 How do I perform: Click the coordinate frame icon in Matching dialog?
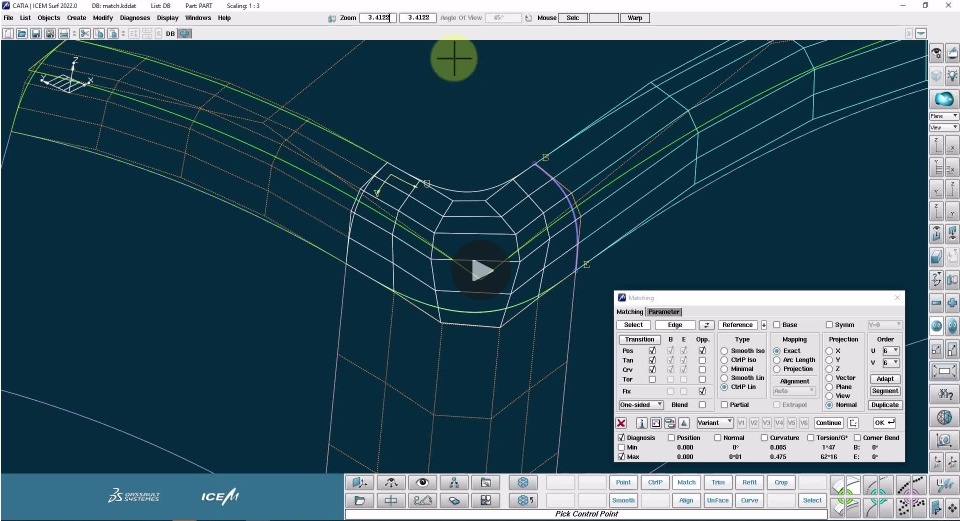[853, 423]
